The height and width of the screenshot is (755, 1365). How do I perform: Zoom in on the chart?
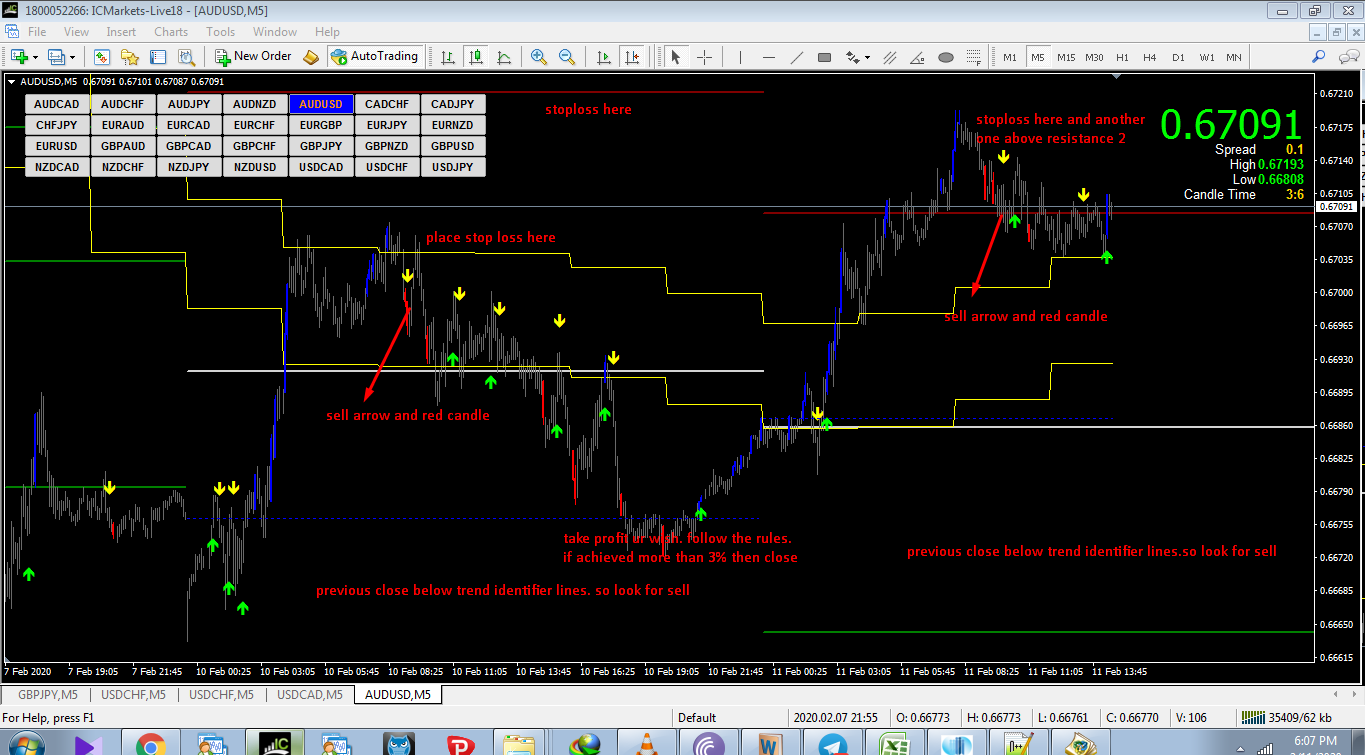point(538,57)
